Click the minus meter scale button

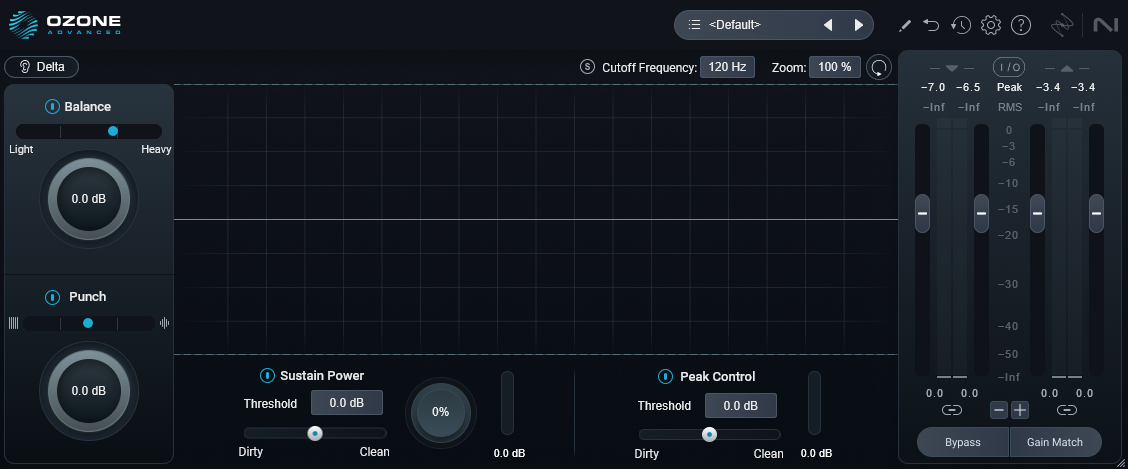pos(999,411)
